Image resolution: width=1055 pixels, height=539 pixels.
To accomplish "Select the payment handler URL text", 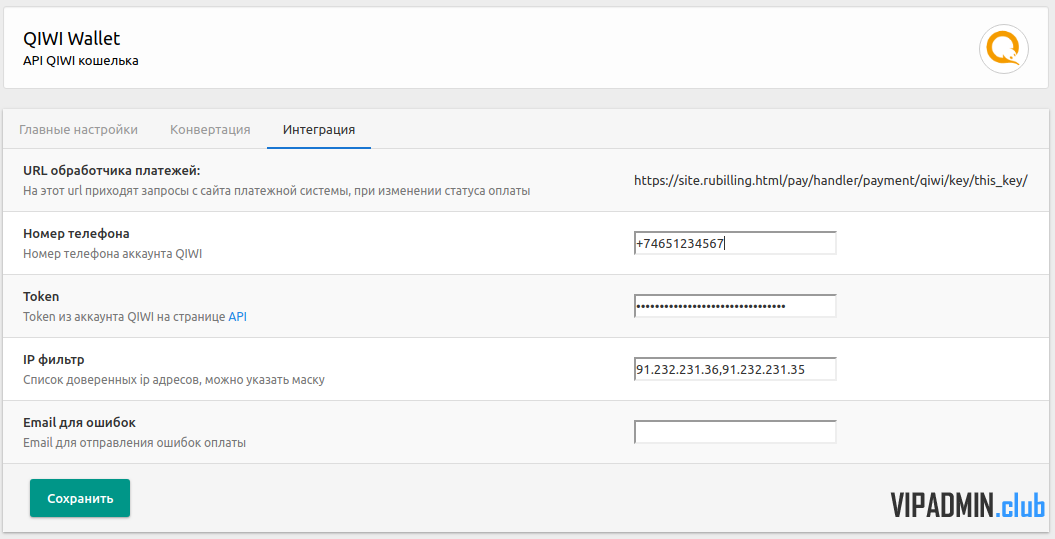I will tap(830, 180).
